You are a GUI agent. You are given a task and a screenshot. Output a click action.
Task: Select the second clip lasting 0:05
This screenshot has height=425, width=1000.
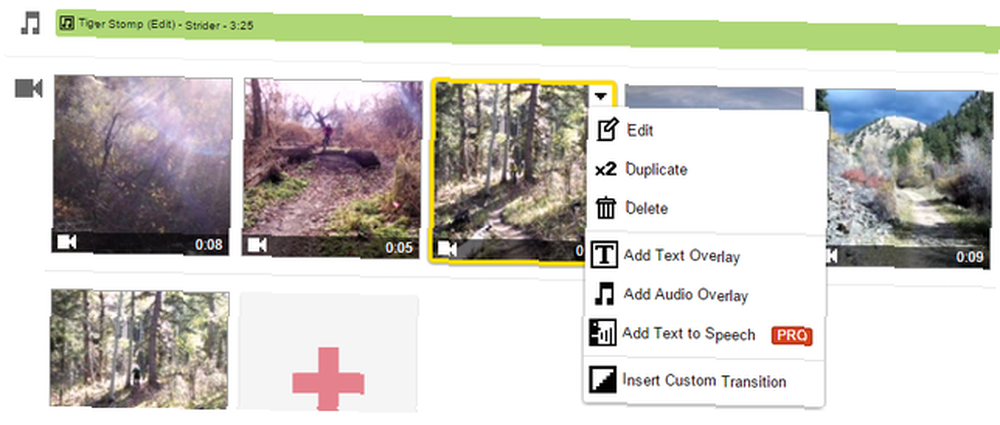click(332, 168)
